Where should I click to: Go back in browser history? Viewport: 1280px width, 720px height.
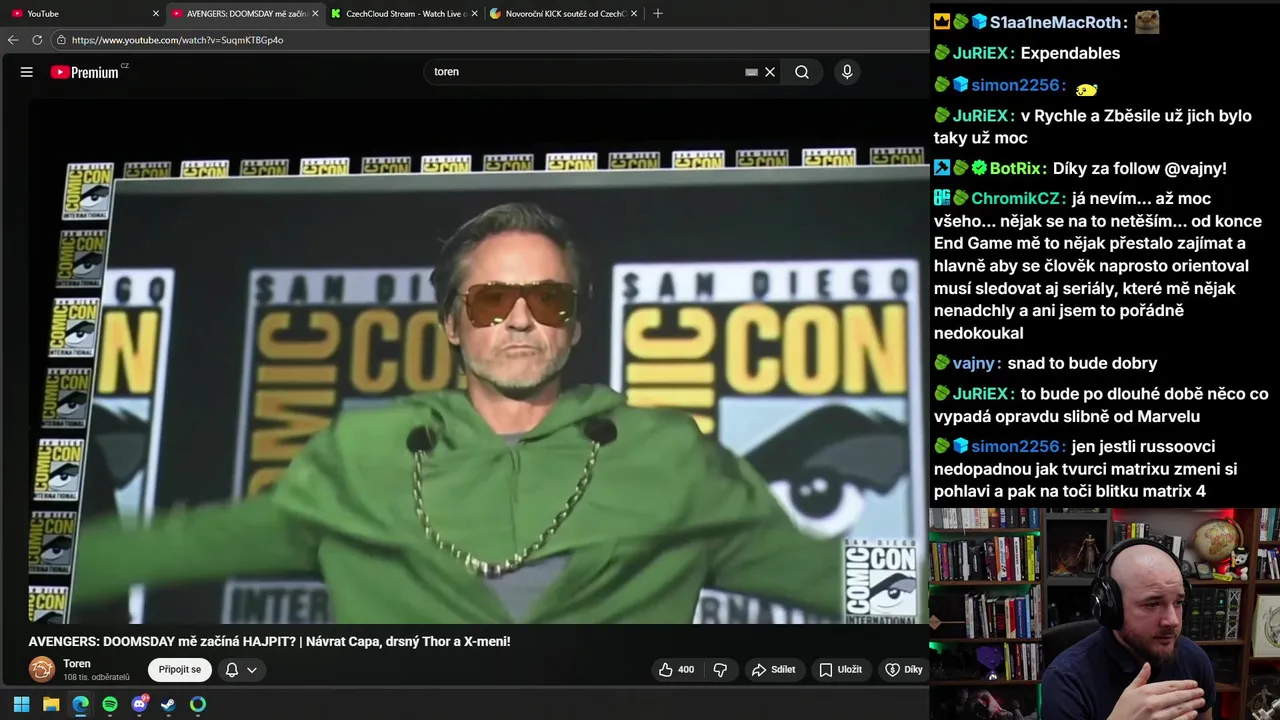[13, 40]
